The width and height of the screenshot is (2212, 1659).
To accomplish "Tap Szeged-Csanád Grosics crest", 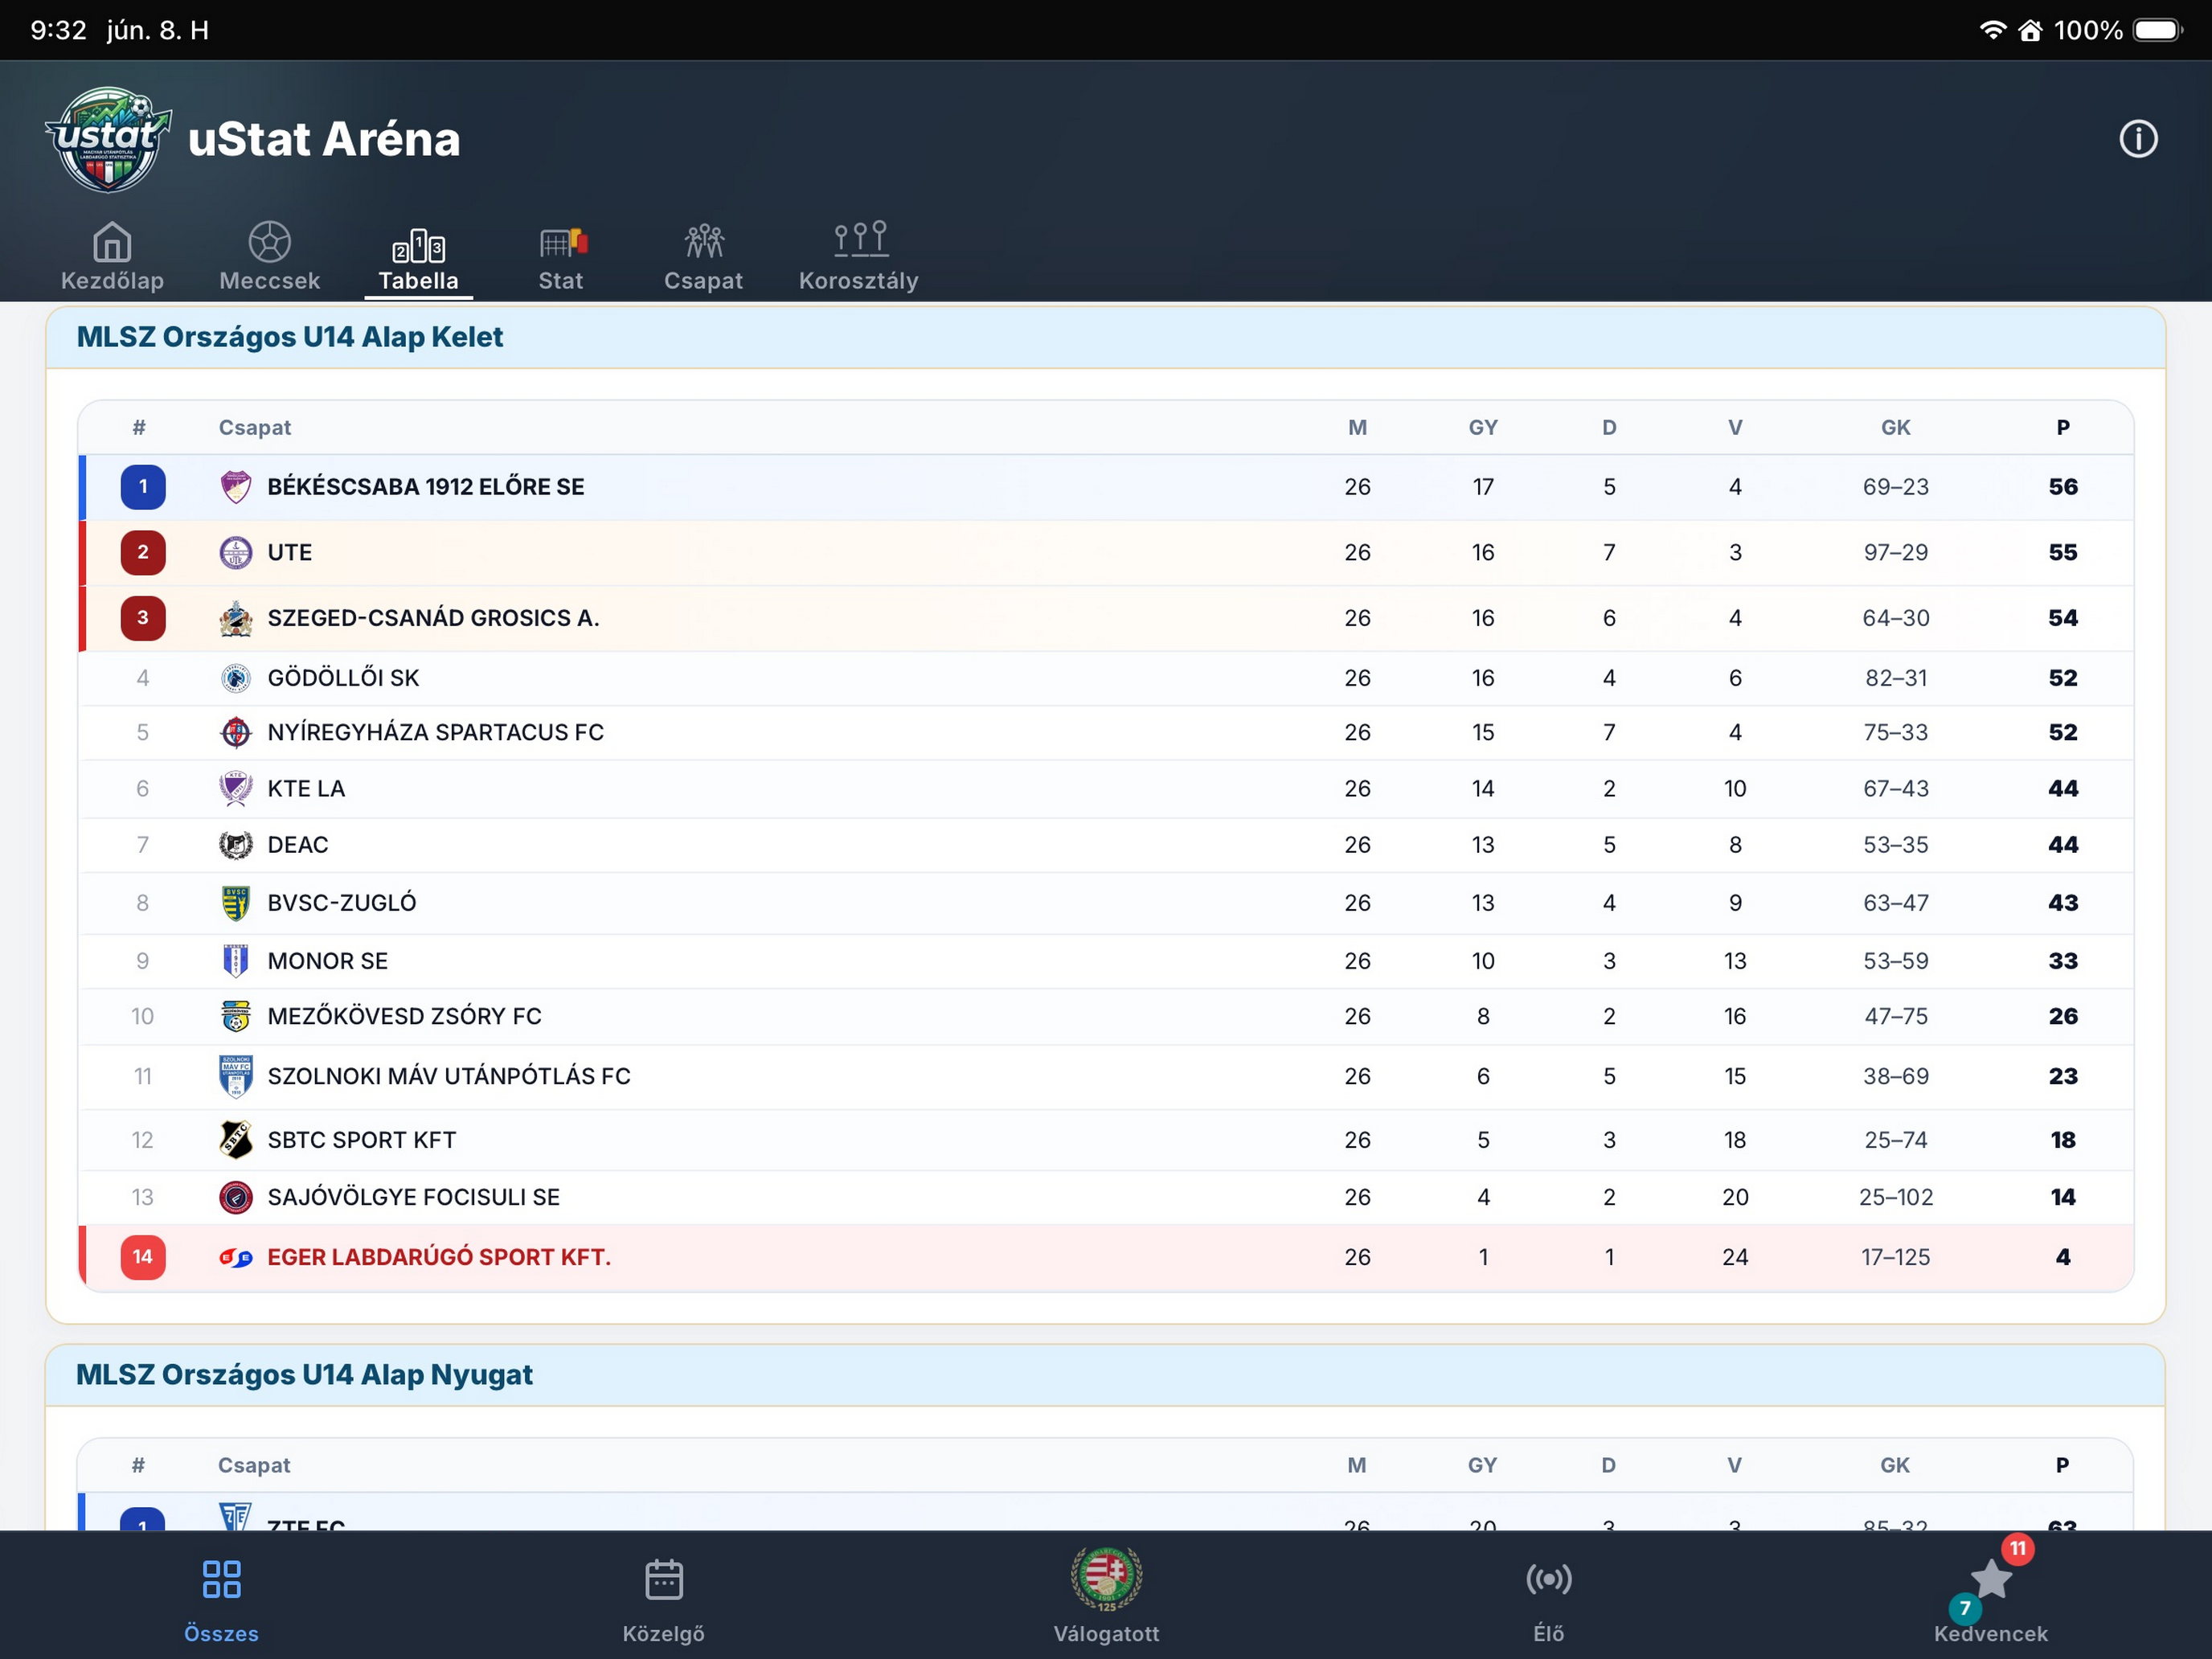I will tap(236, 618).
